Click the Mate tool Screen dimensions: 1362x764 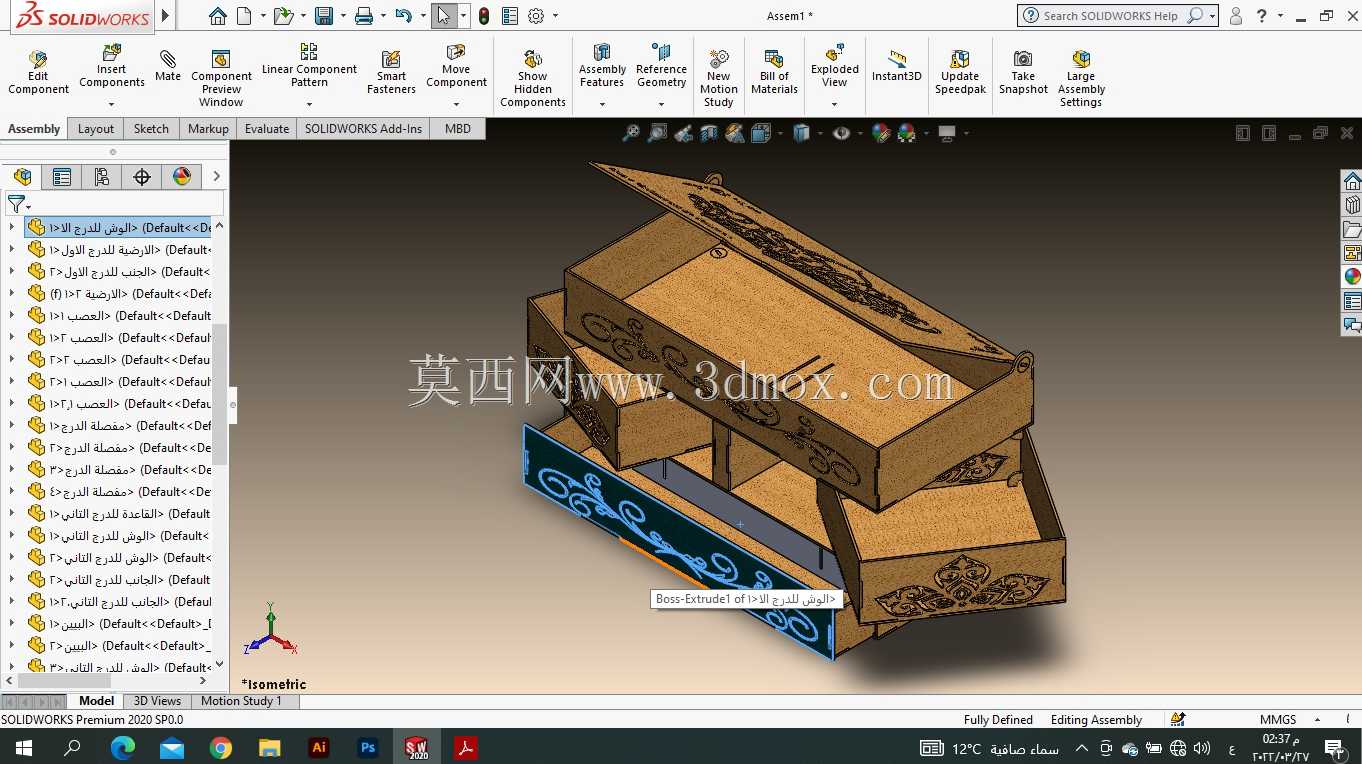(167, 66)
